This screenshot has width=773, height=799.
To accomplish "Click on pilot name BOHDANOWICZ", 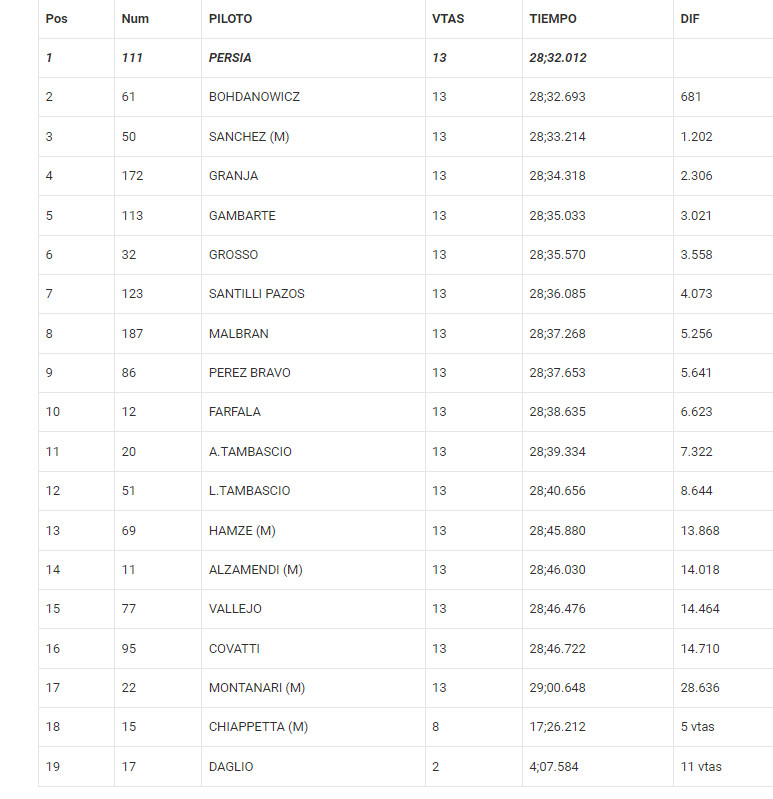I will tap(254, 97).
